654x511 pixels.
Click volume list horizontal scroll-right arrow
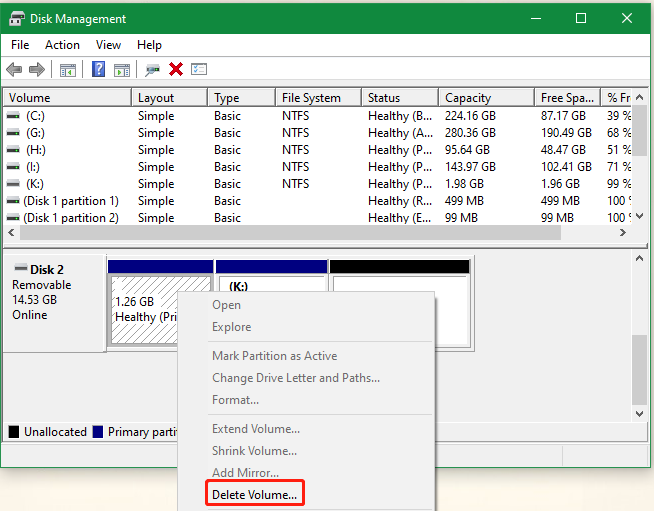pos(623,233)
